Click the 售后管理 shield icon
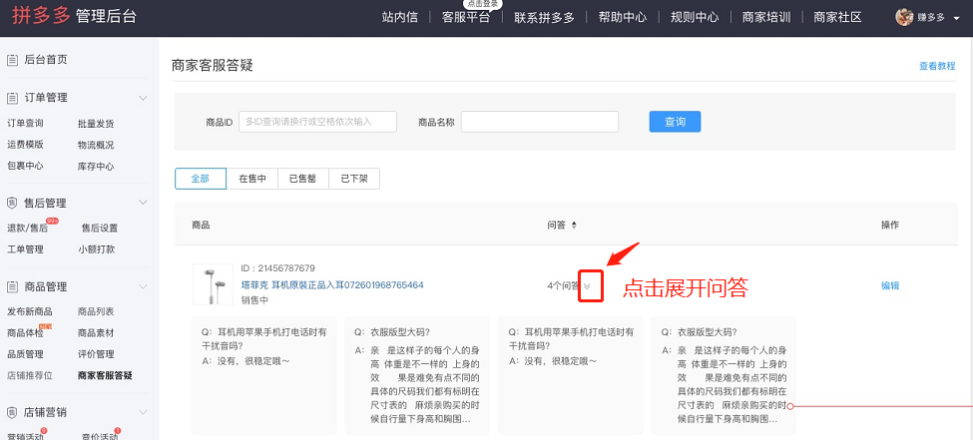 point(12,203)
